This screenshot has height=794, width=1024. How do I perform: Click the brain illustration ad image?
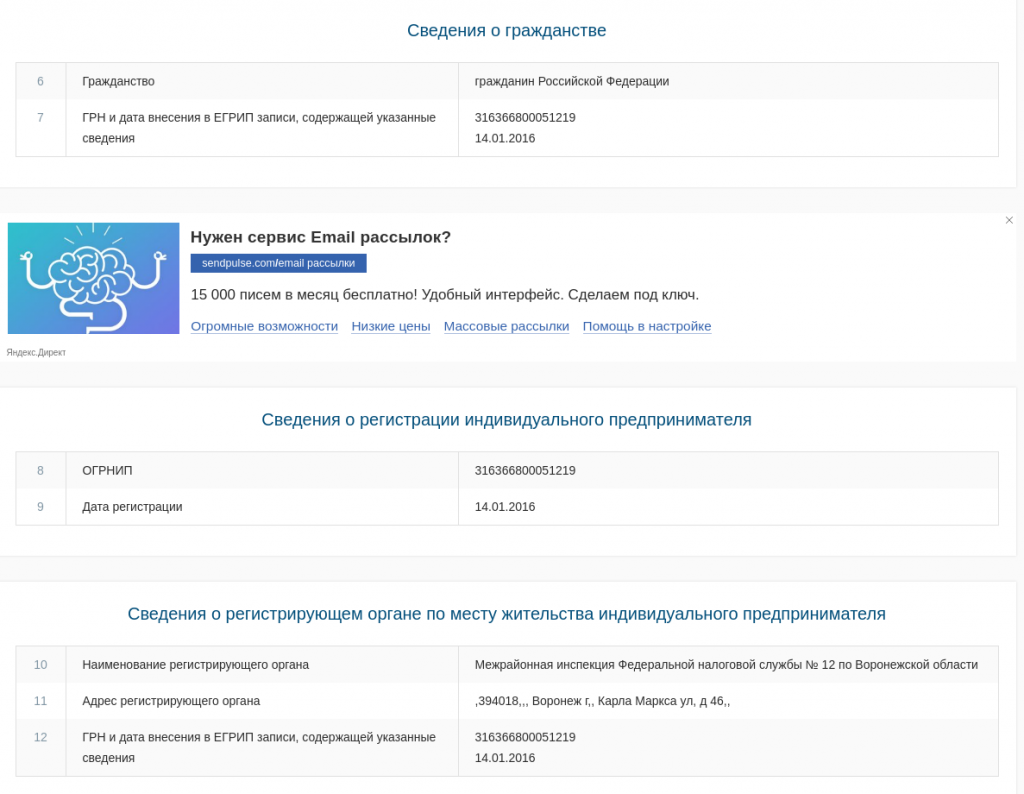(x=93, y=278)
